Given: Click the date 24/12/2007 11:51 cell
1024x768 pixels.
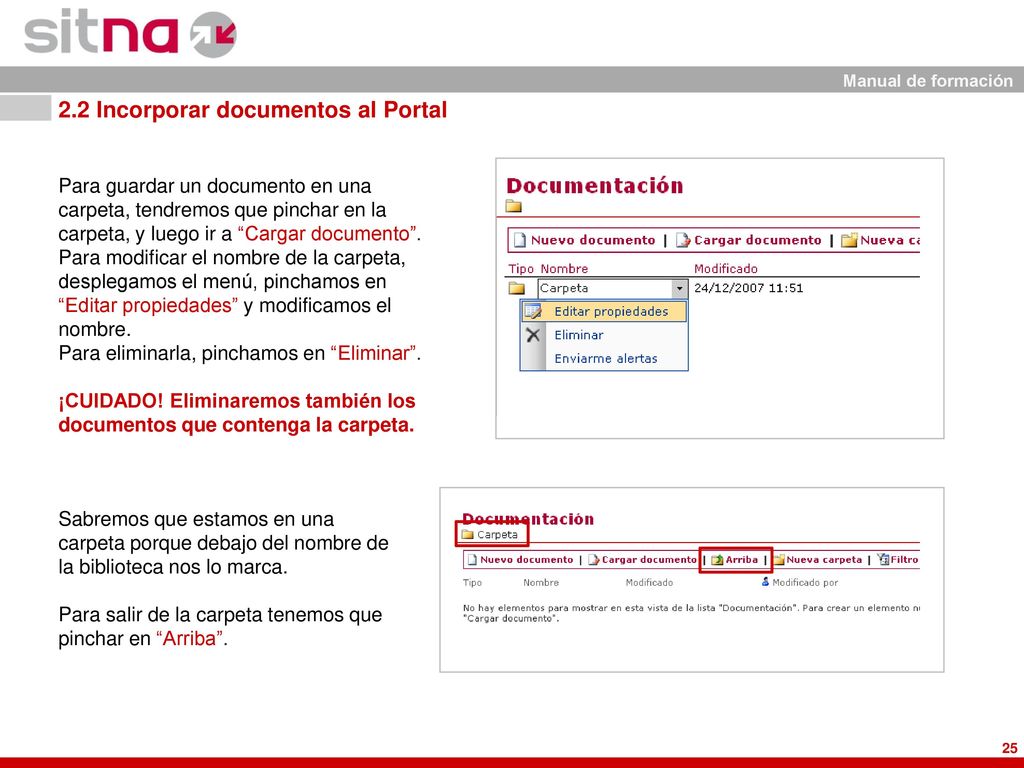Looking at the screenshot, I should (x=748, y=288).
